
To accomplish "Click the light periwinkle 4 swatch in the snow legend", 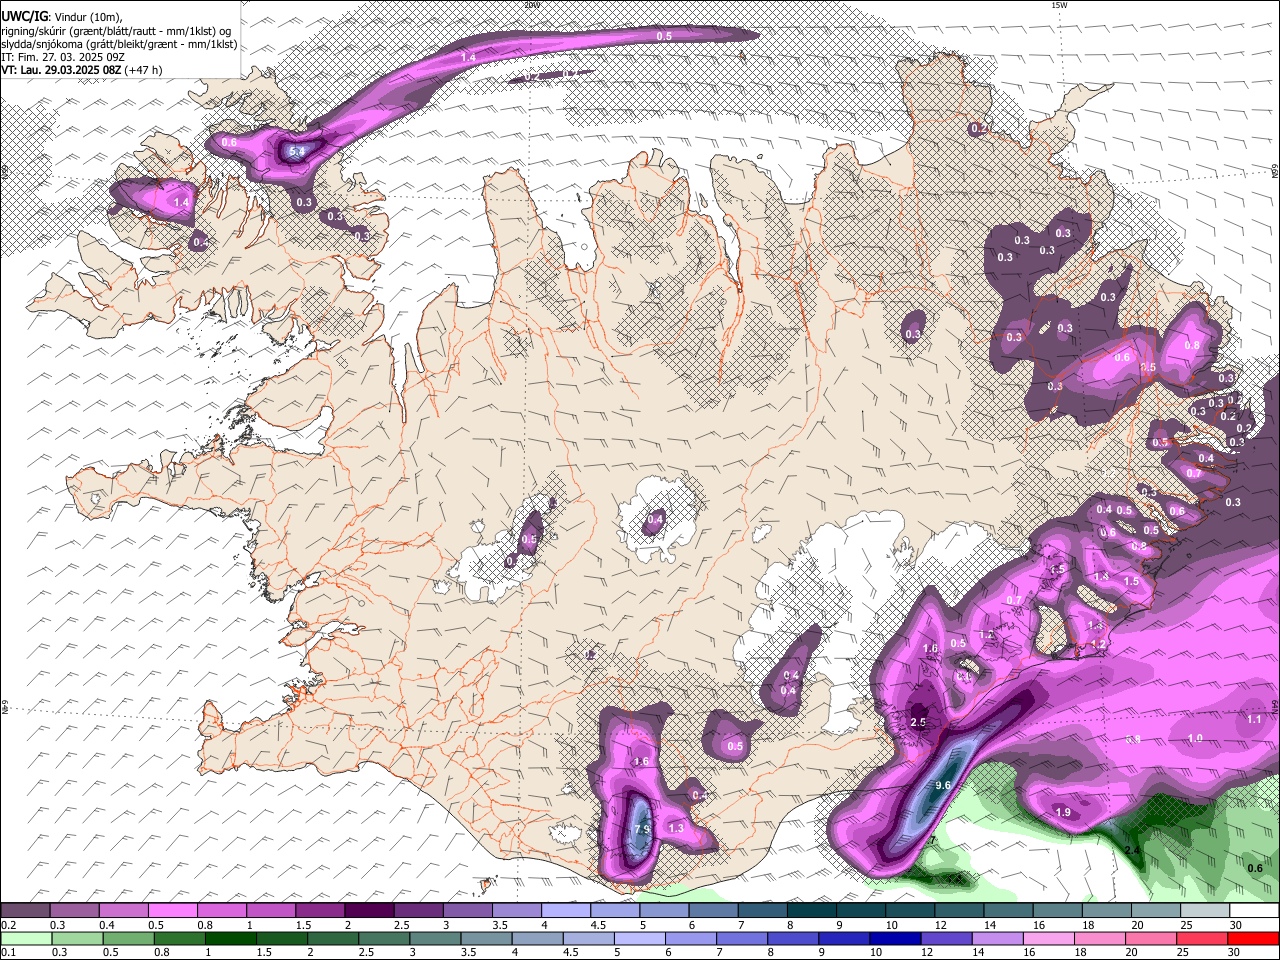I will pos(566,911).
